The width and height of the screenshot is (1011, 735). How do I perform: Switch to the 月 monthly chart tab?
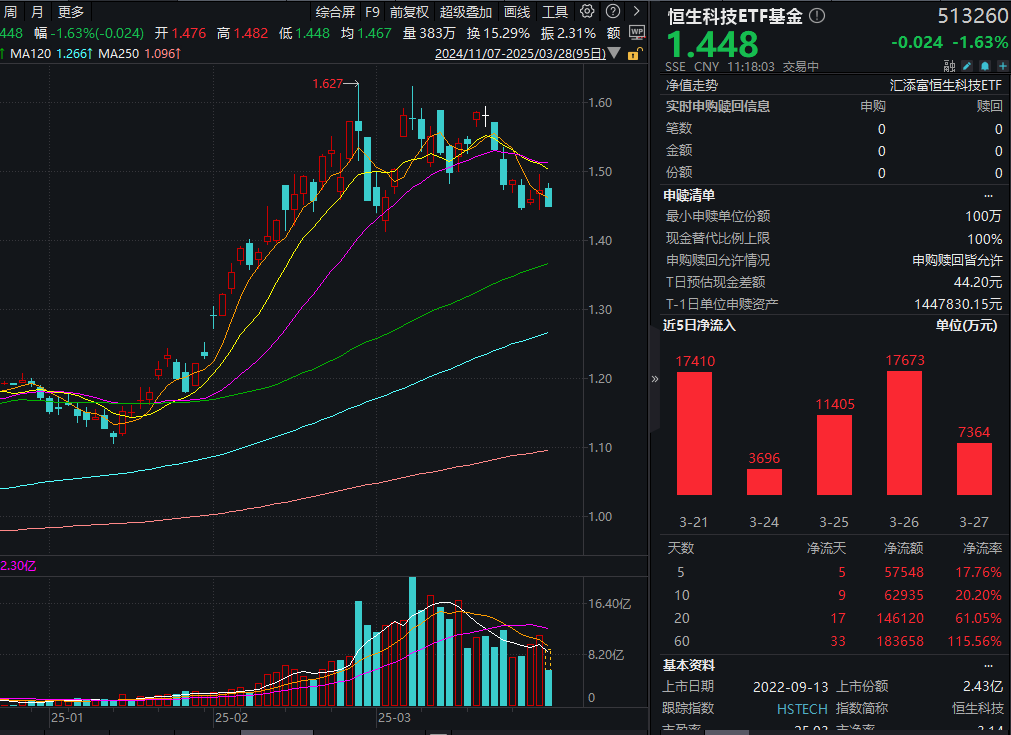(x=36, y=13)
